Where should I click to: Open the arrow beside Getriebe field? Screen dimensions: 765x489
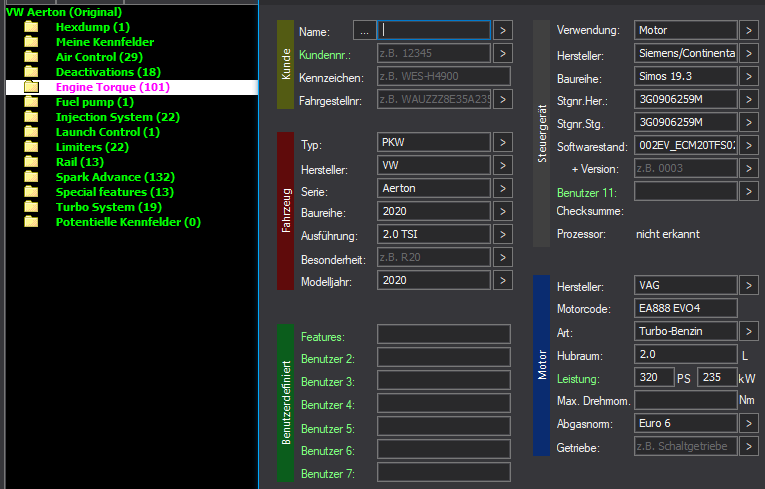[748, 446]
